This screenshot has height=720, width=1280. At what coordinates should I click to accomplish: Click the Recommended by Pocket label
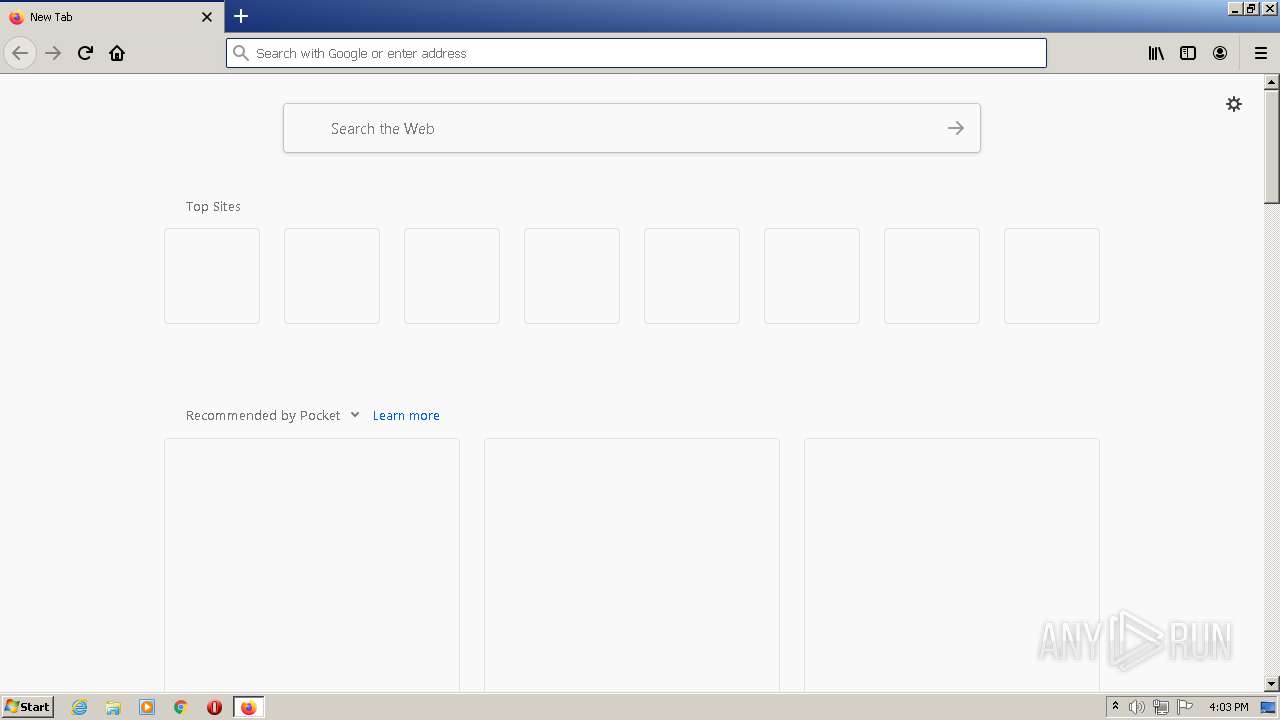click(x=263, y=415)
